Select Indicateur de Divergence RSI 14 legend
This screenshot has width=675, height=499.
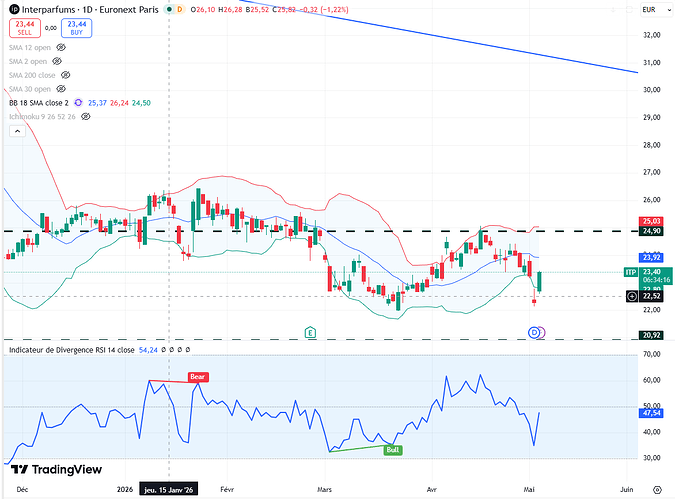71,350
